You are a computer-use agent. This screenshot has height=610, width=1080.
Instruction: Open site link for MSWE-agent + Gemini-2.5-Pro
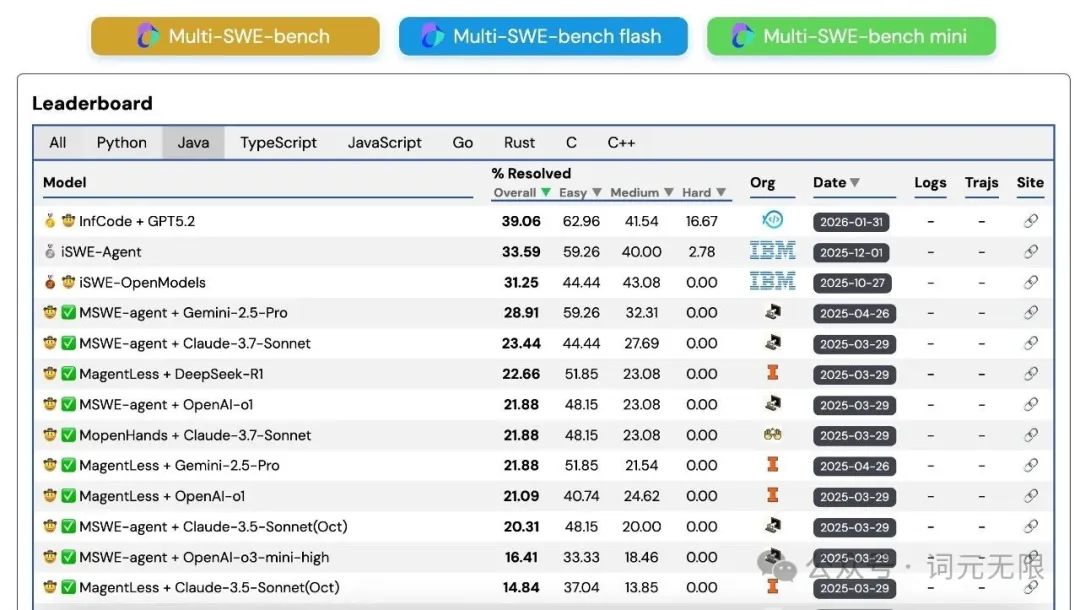[x=1030, y=313]
